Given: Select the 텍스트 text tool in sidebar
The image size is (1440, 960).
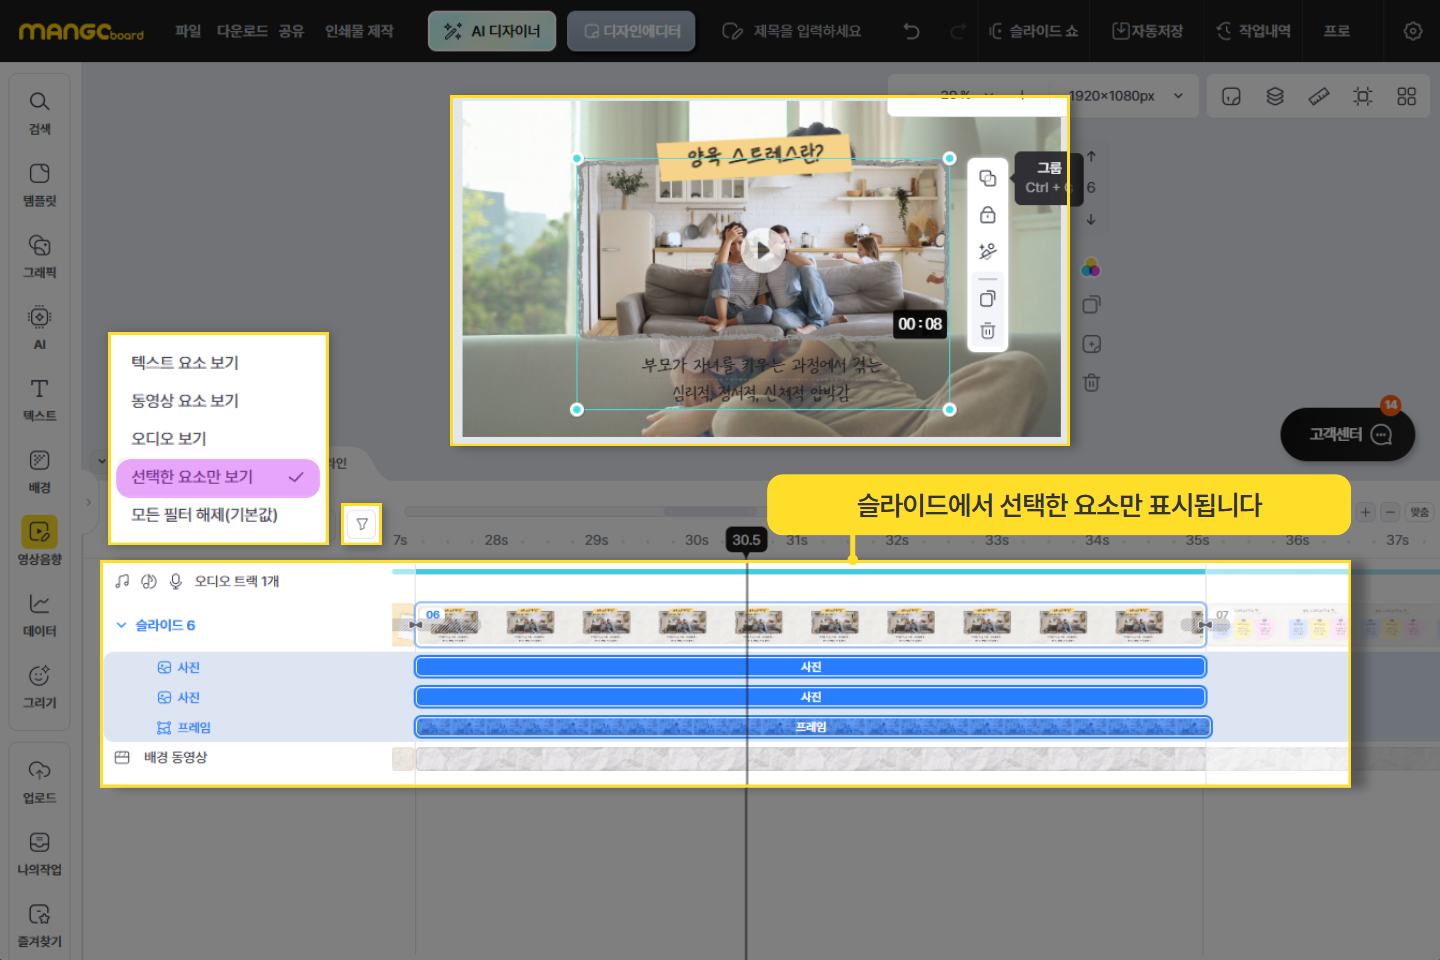Looking at the screenshot, I should [39, 399].
